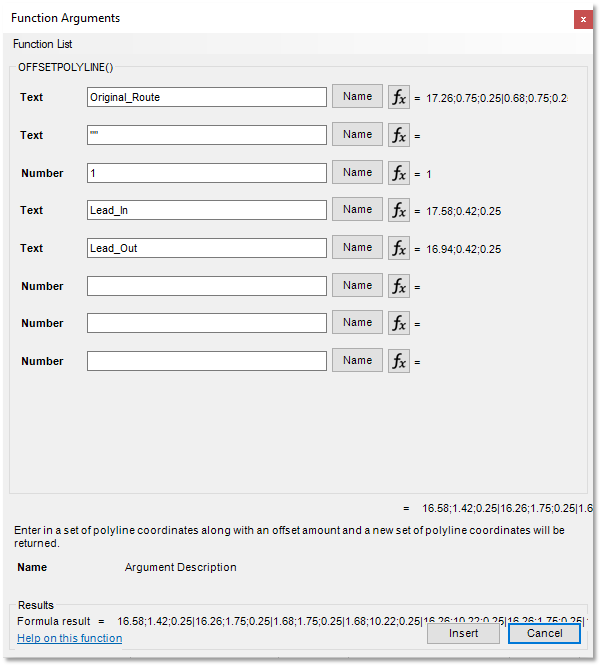This screenshot has height=667, width=602.
Task: Click Name button next to Lead_In
Action: pyautogui.click(x=357, y=209)
